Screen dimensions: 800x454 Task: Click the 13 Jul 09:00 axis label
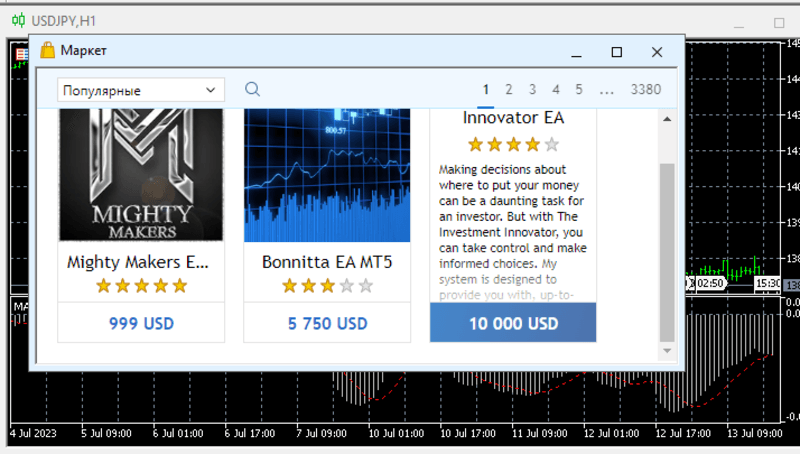click(x=754, y=434)
